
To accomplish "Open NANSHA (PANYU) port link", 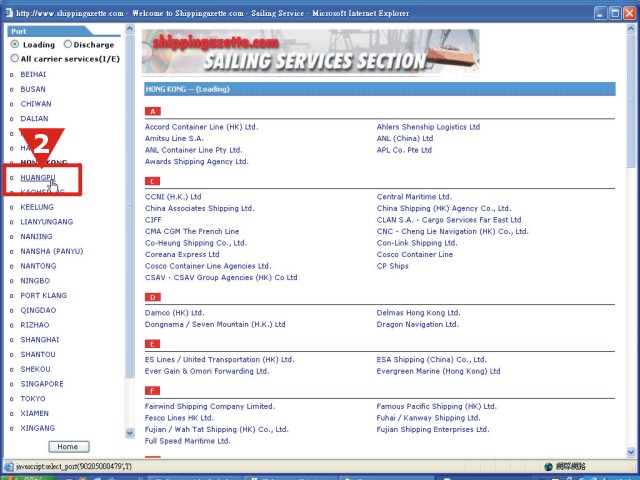I will tap(52, 251).
